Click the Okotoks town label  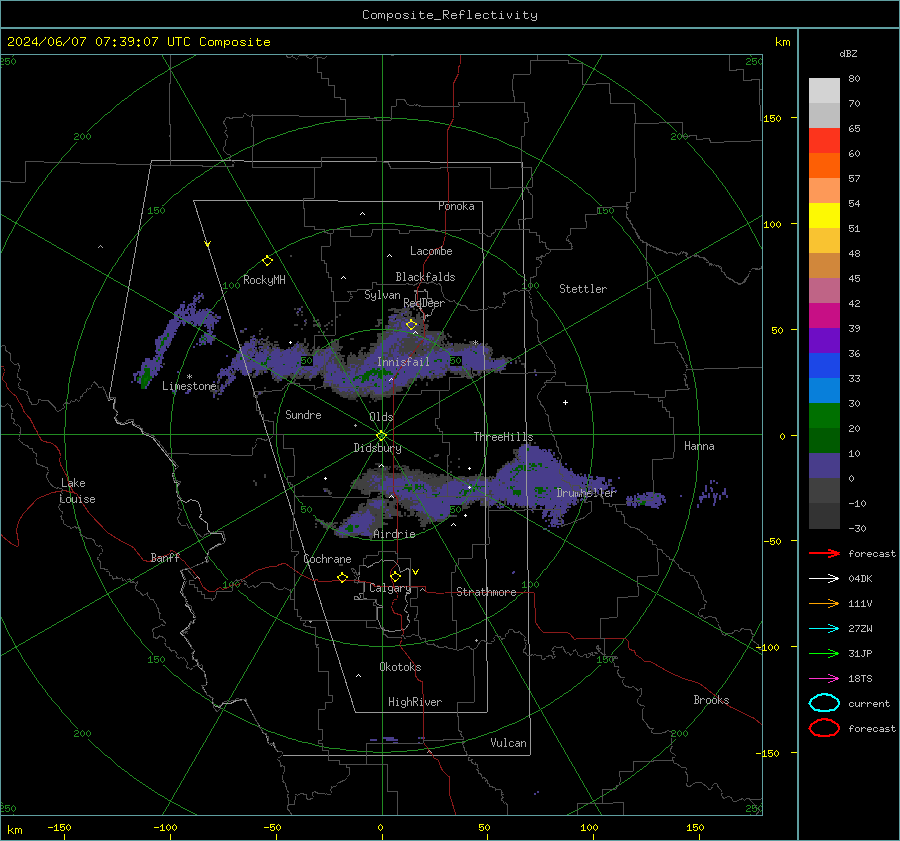(400, 667)
